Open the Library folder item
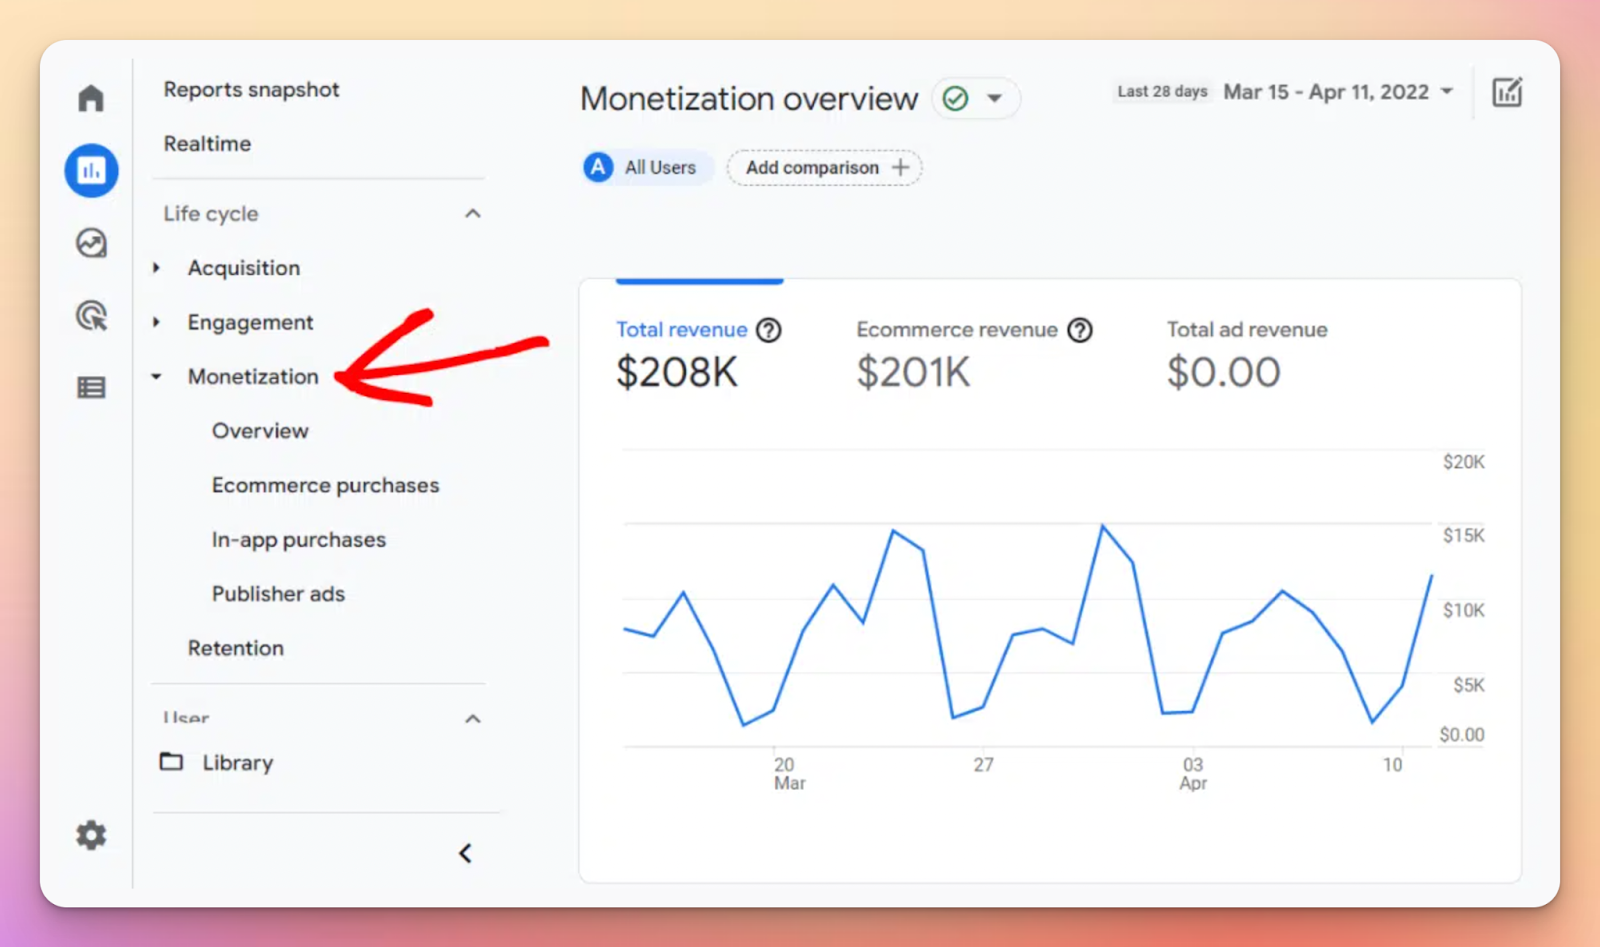Screen dimensions: 1600x947 coord(237,763)
